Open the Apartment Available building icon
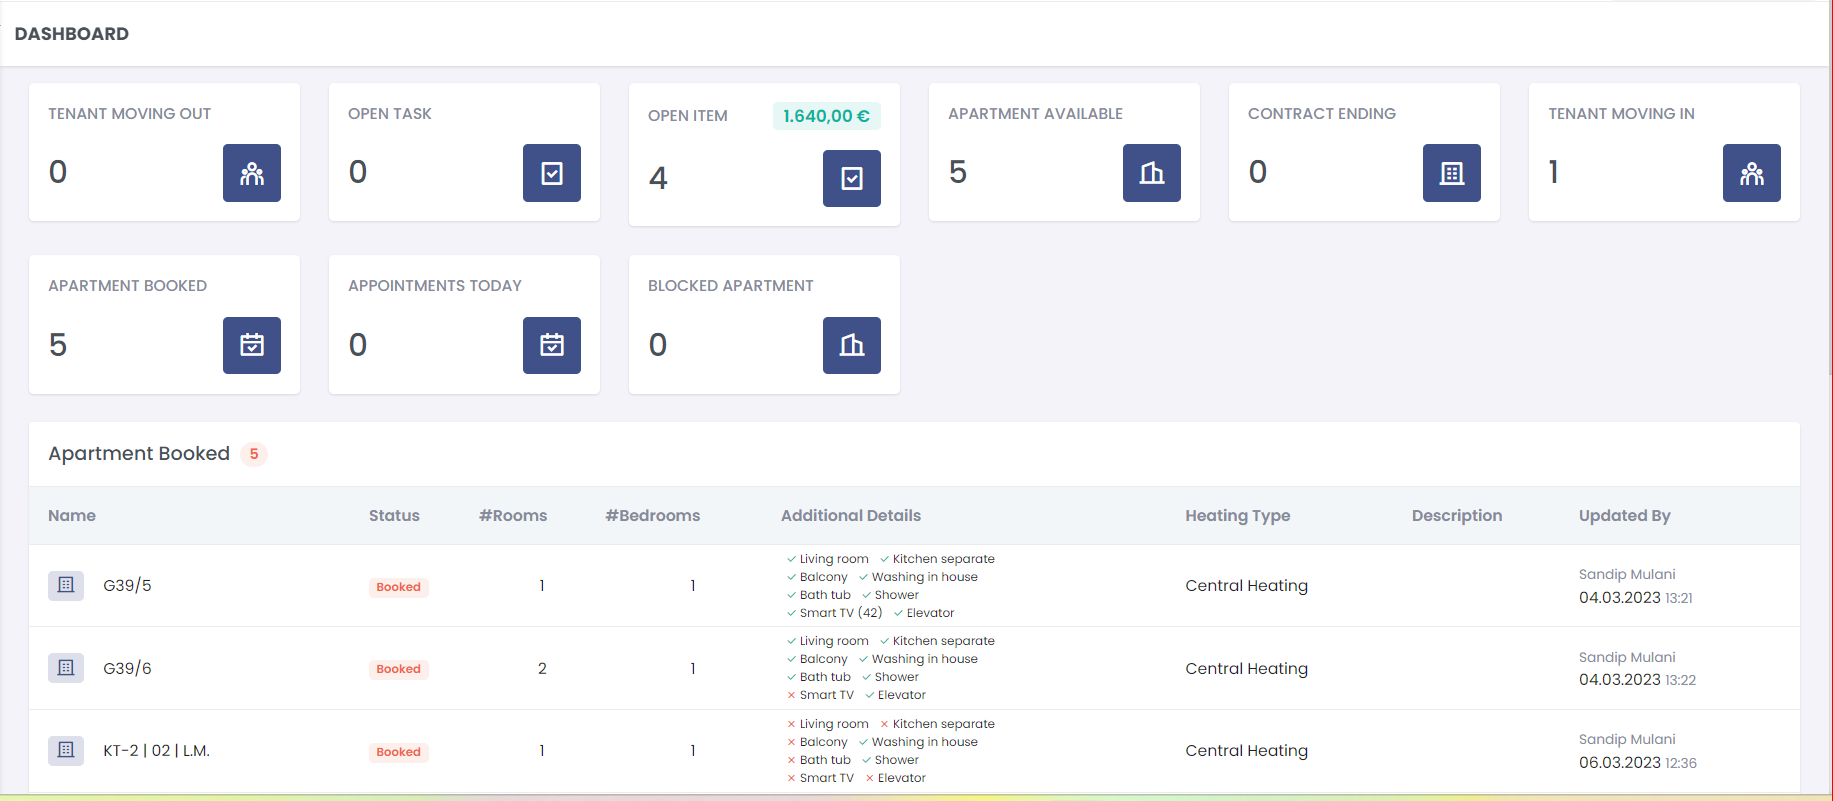1833x801 pixels. click(x=1151, y=173)
